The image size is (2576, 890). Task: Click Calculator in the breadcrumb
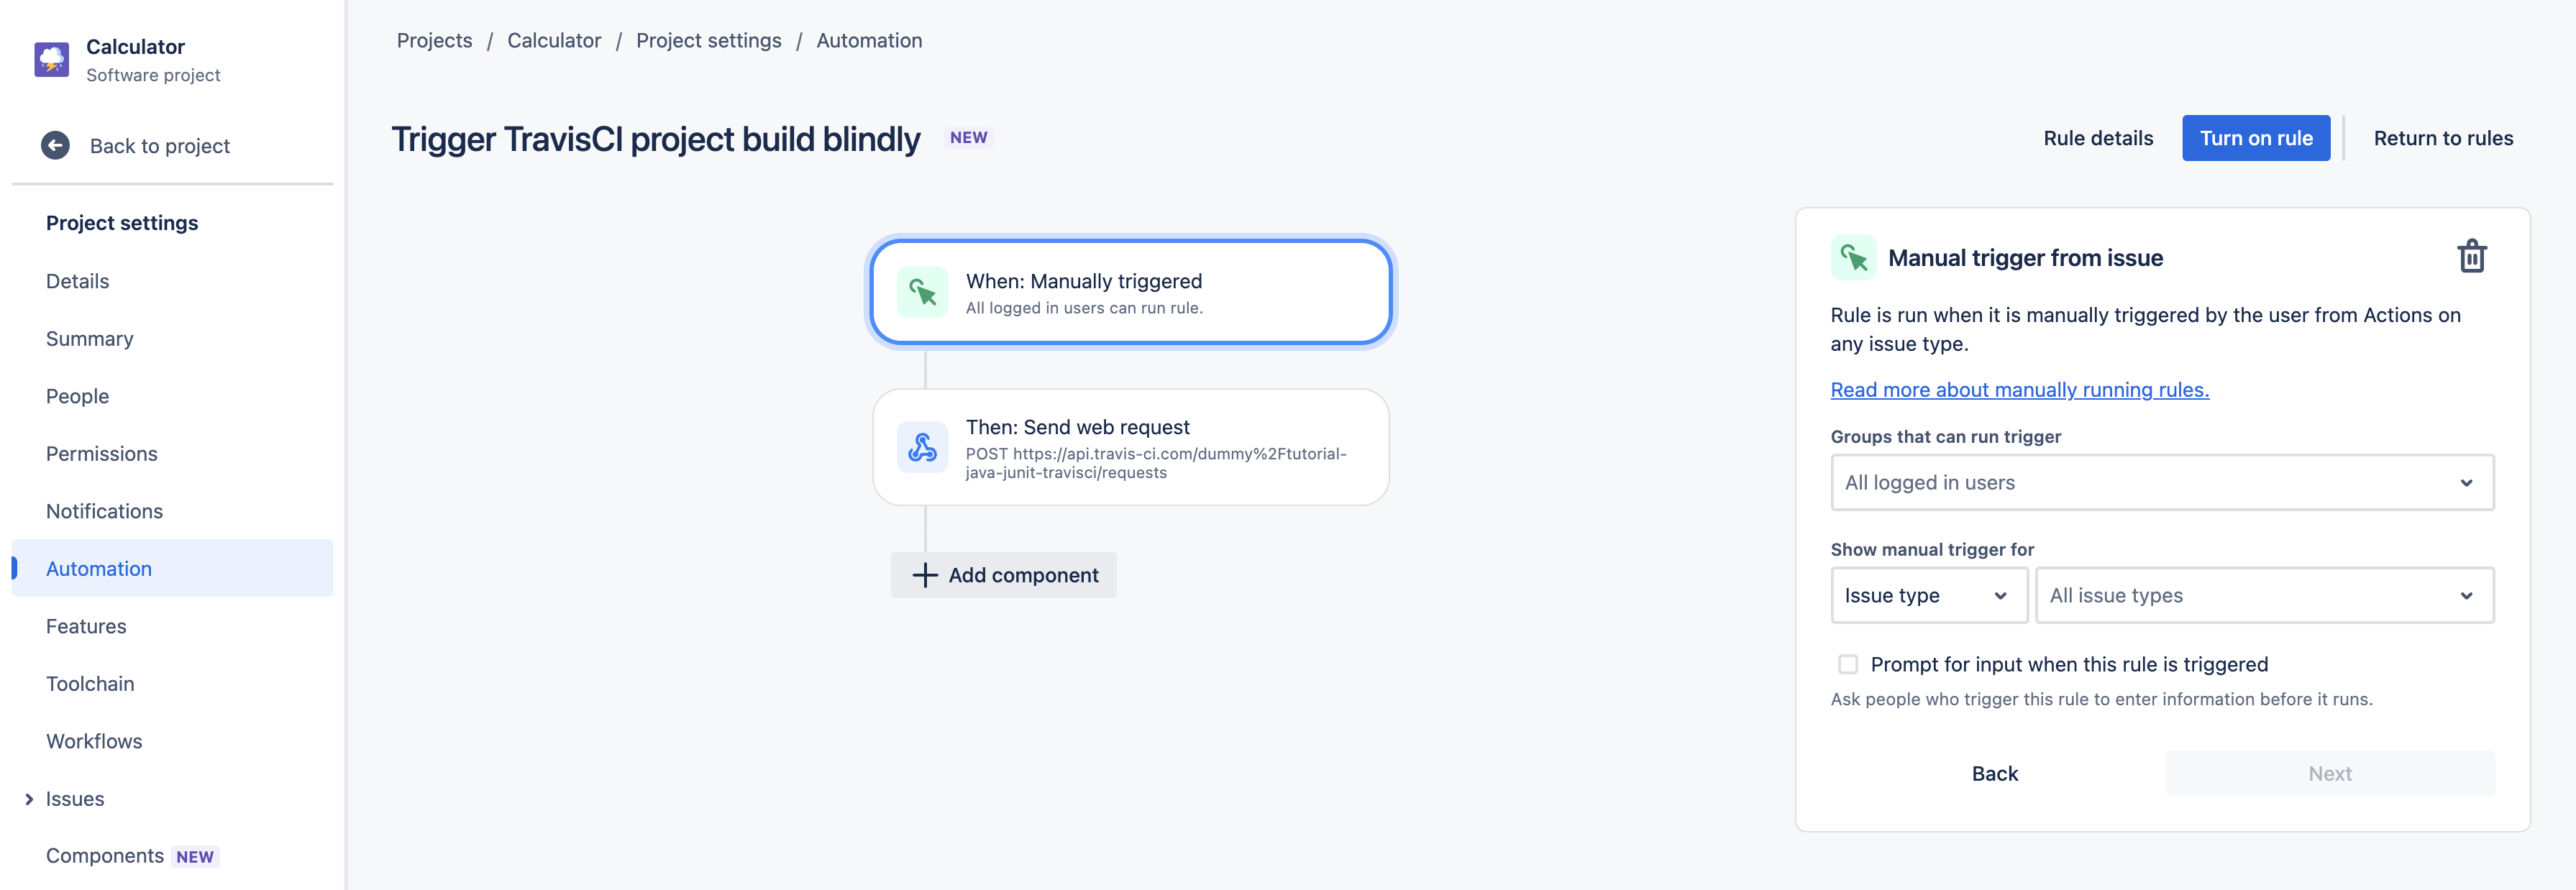coord(554,41)
